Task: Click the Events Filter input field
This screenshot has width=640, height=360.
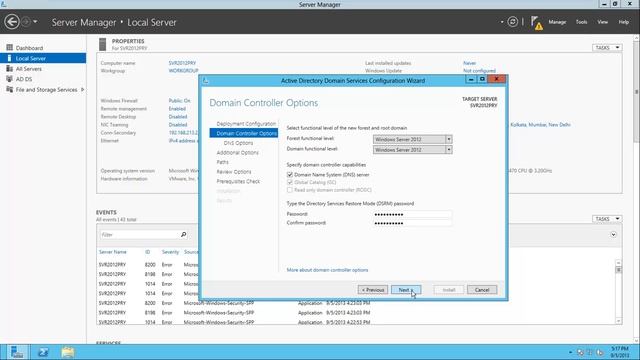Action: click(x=139, y=235)
